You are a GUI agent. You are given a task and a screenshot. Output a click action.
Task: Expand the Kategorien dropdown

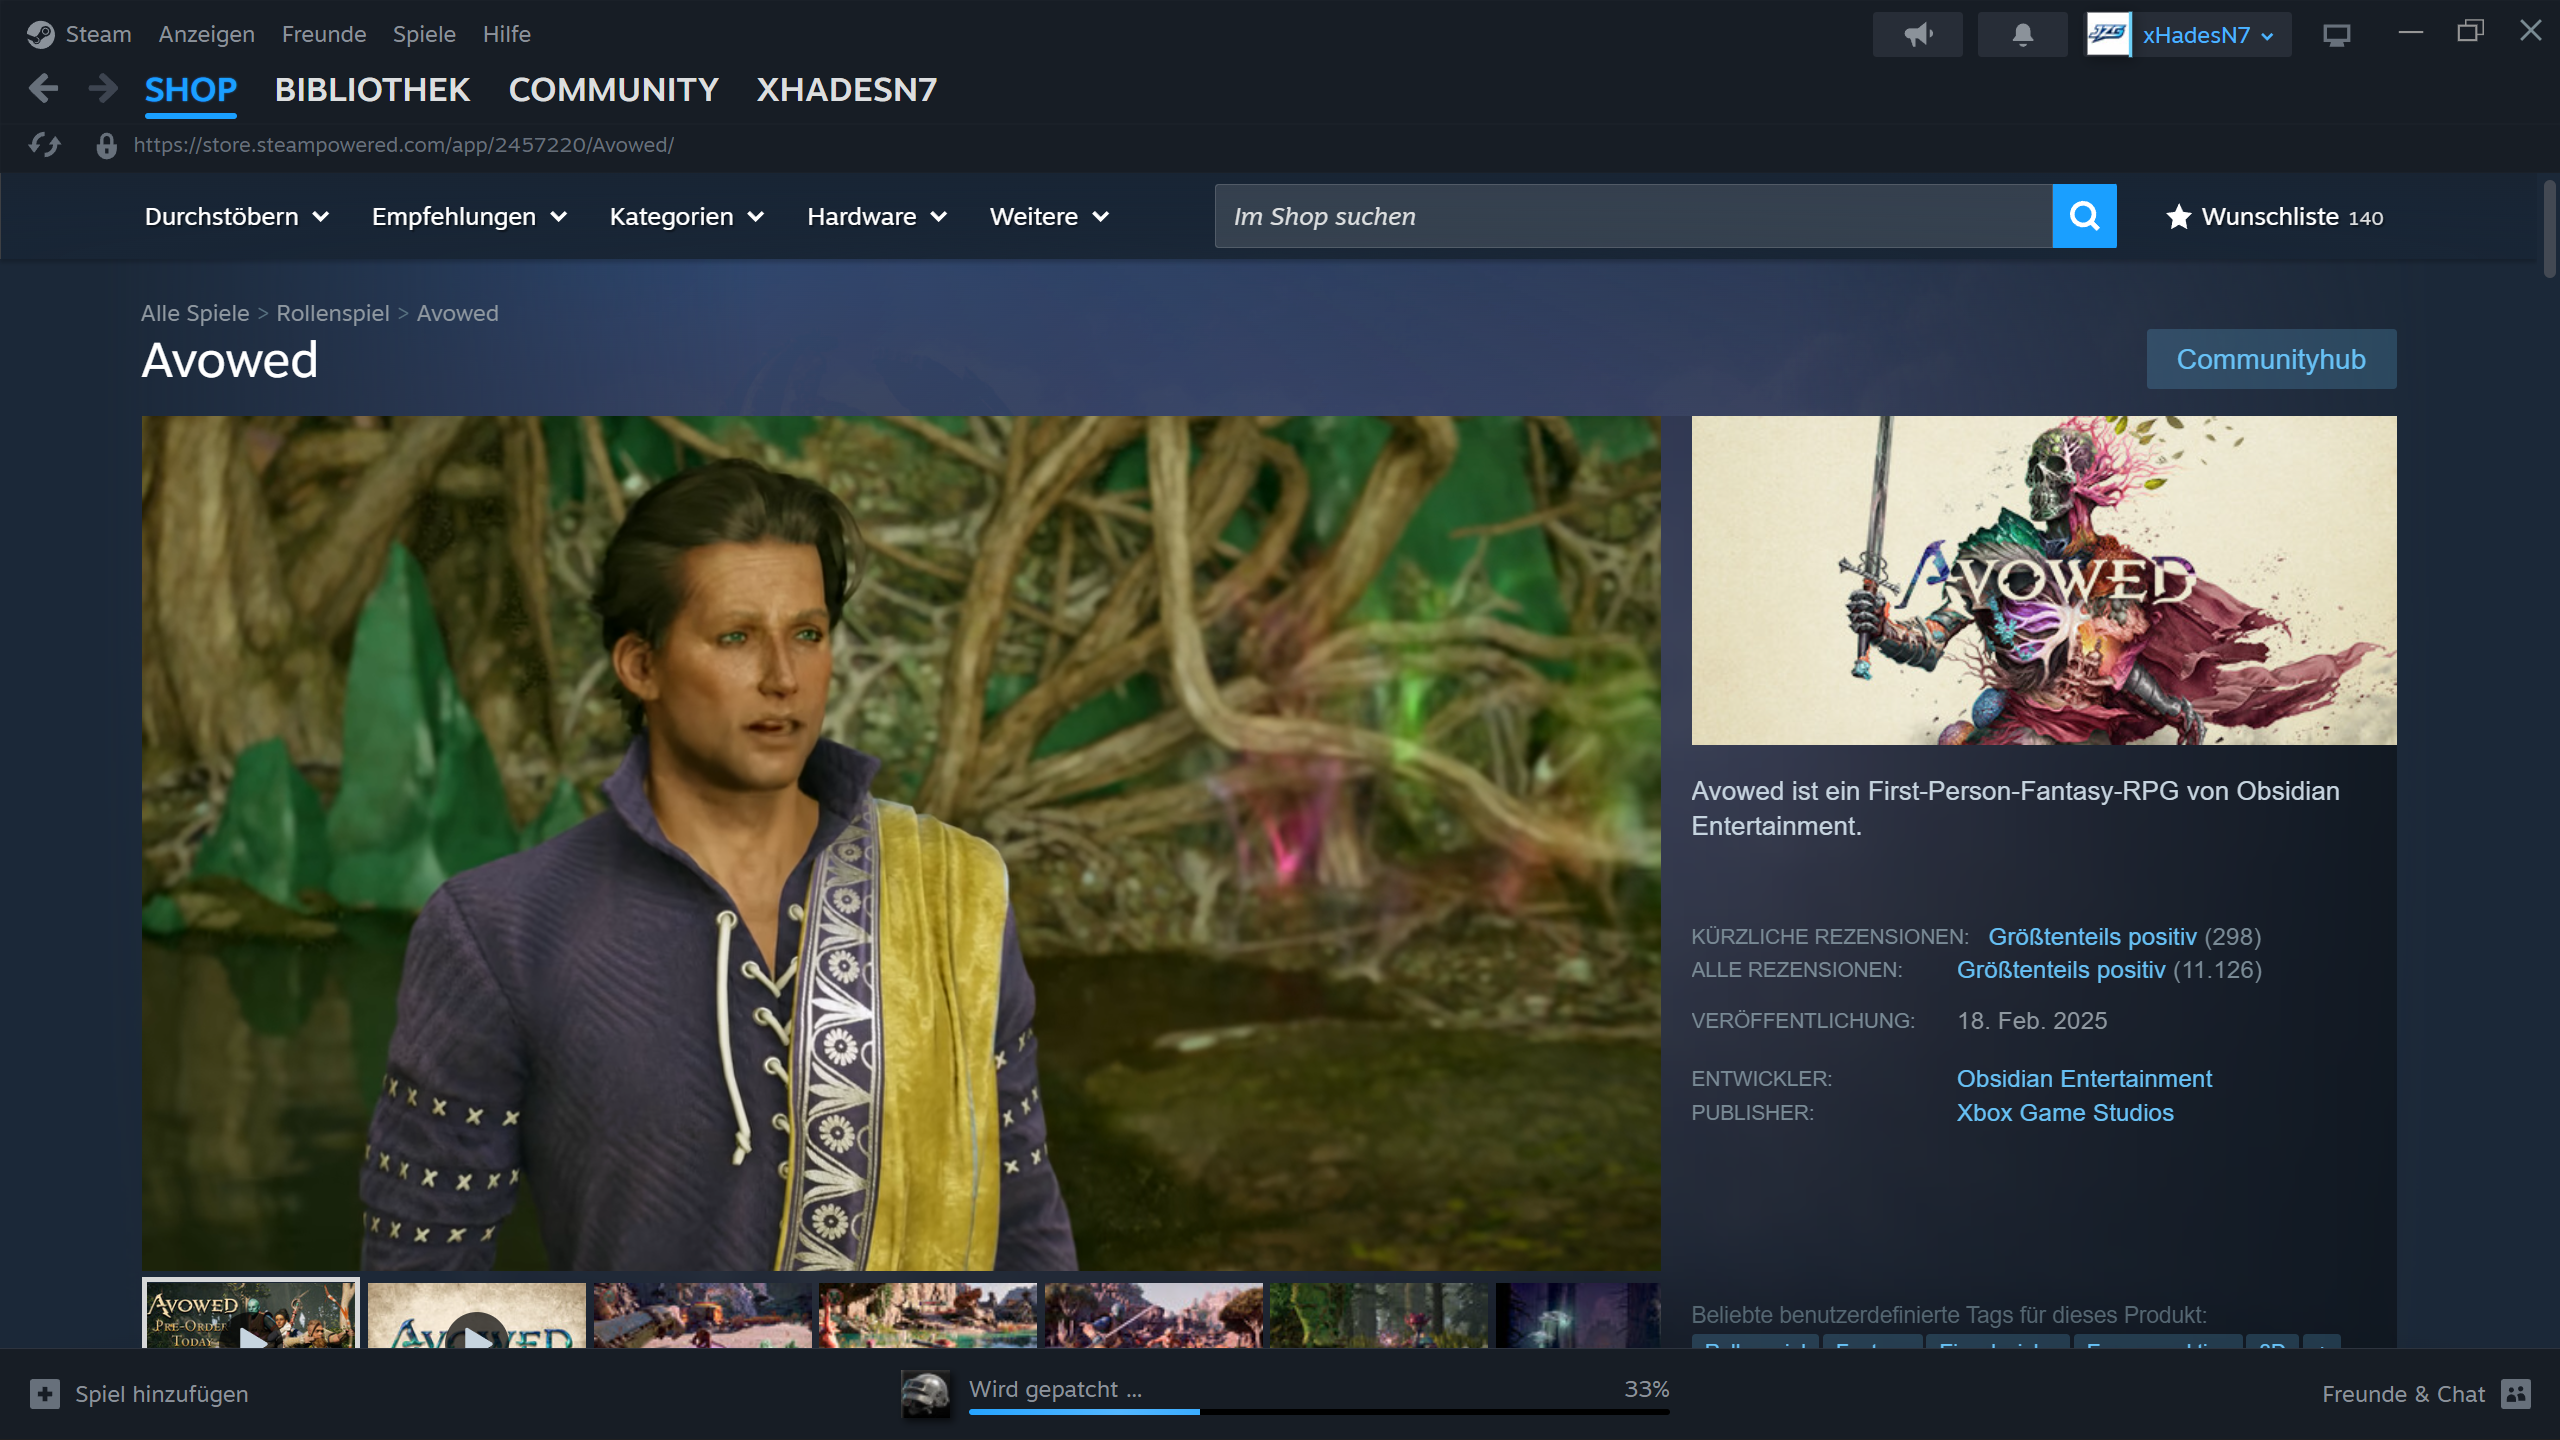pyautogui.click(x=686, y=217)
